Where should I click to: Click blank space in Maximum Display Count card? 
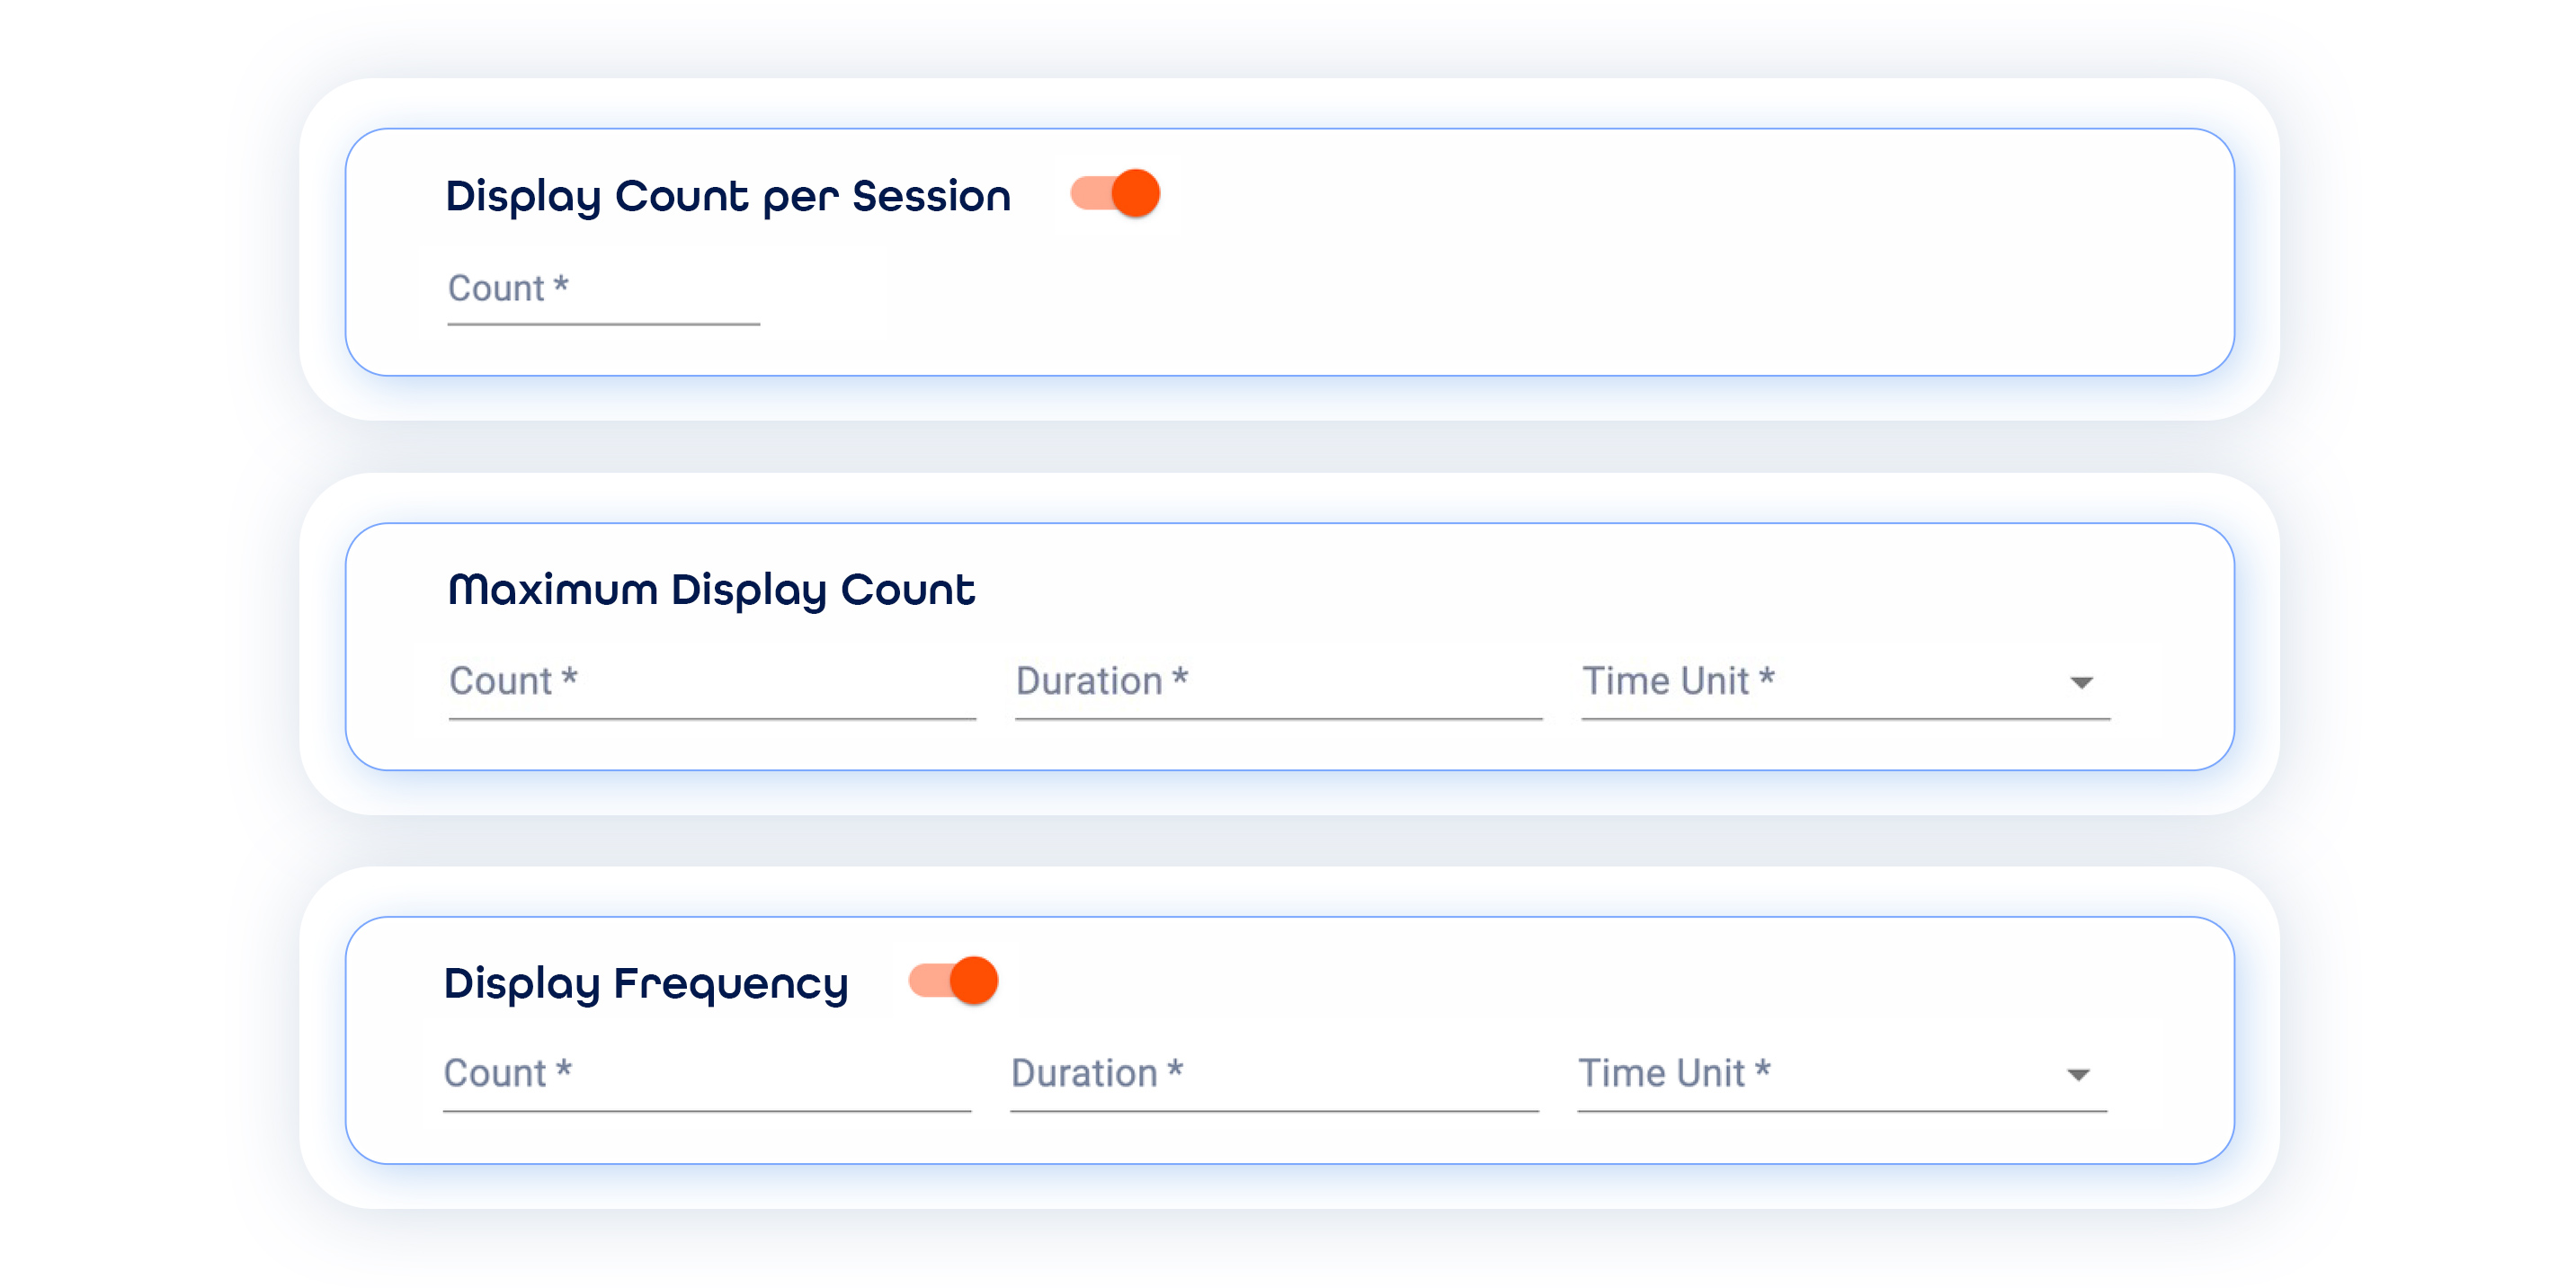[x=1600, y=590]
